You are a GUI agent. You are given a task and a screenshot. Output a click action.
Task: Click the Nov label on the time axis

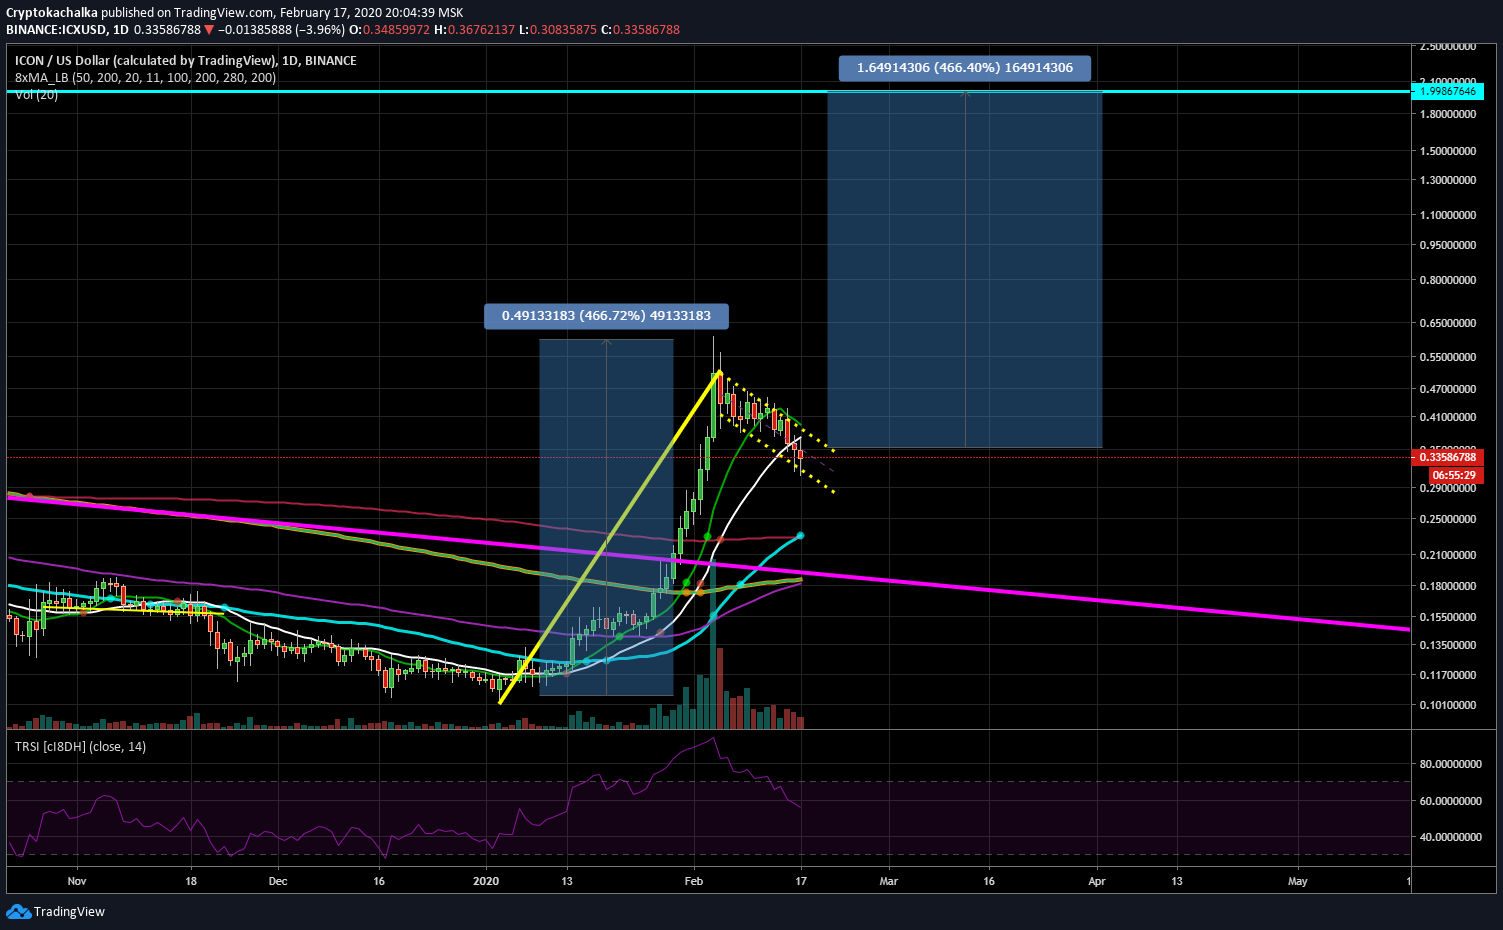point(77,882)
